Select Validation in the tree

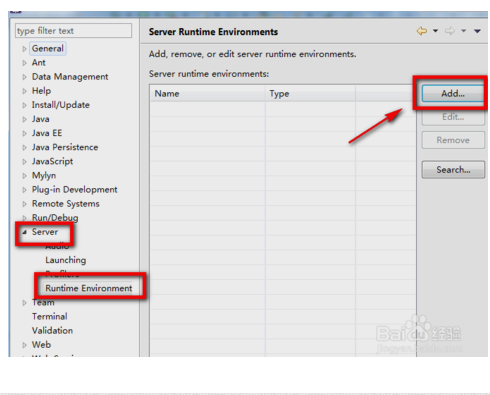(x=52, y=330)
